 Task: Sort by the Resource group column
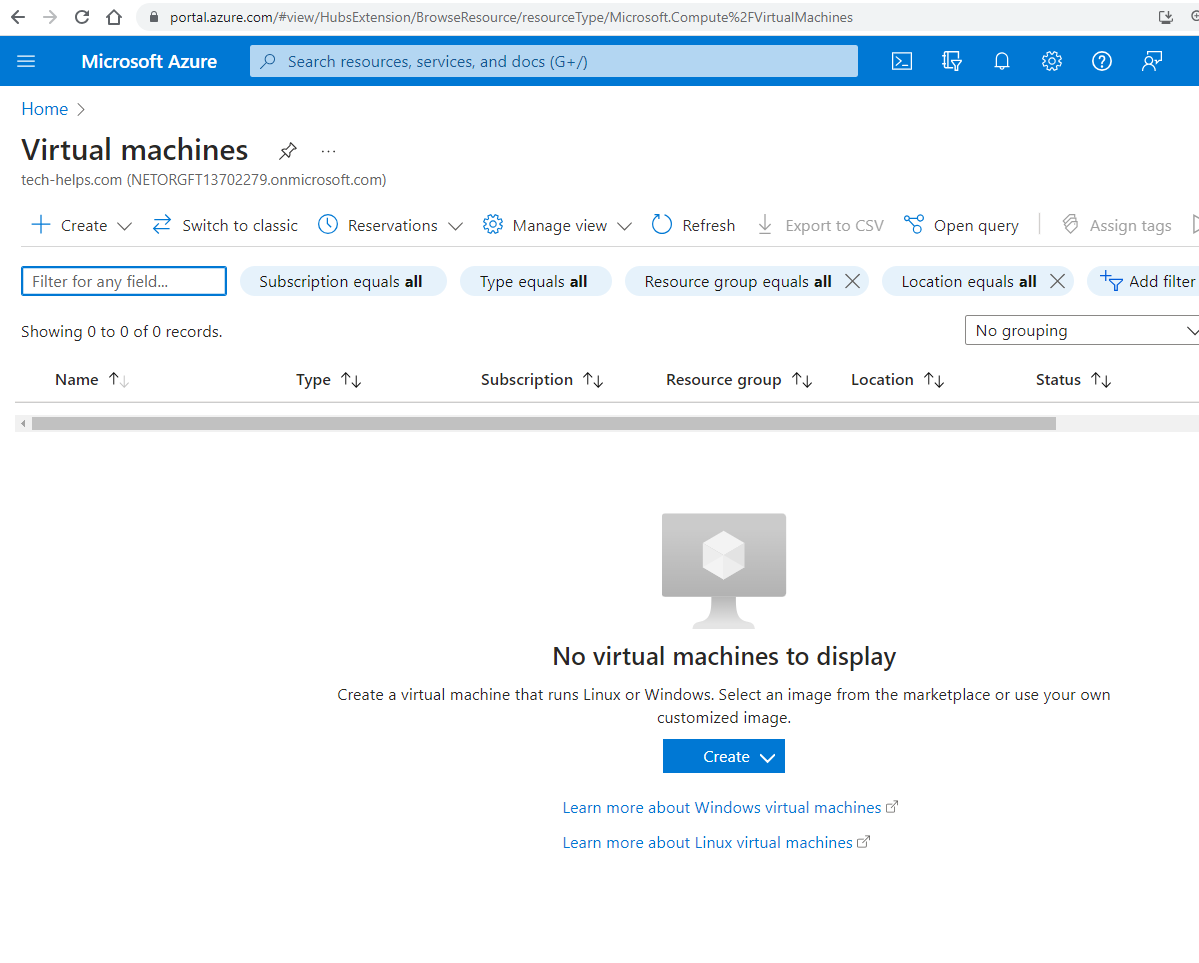coord(739,379)
